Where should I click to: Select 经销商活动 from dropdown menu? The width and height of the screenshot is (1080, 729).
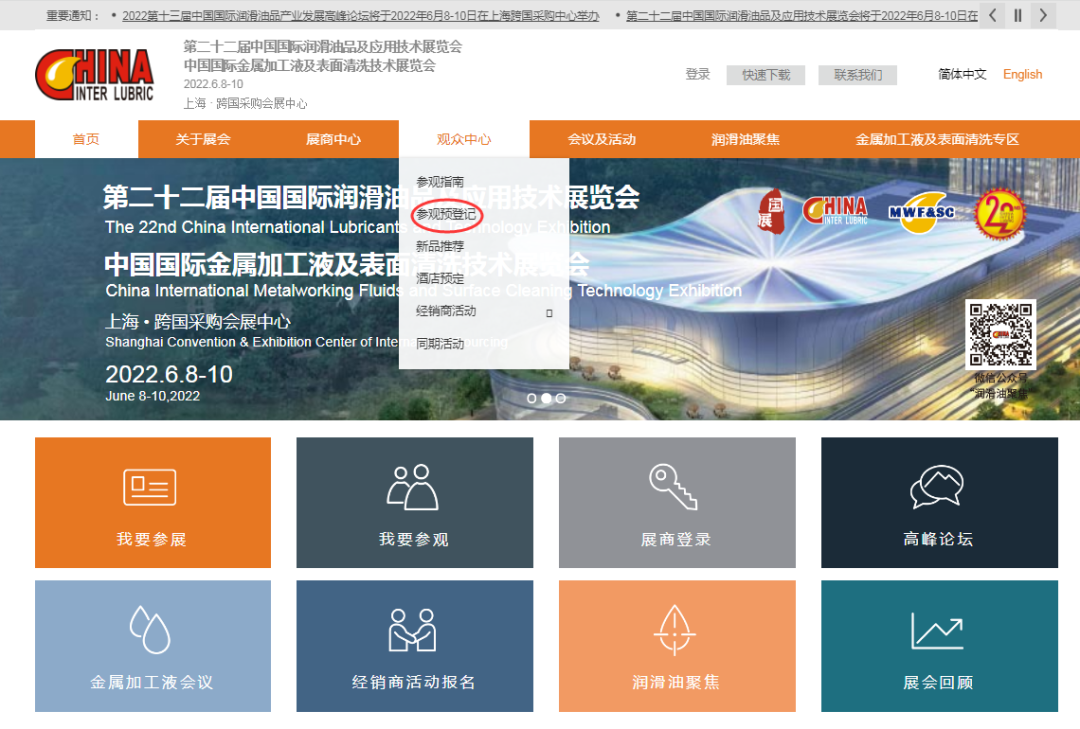(446, 311)
